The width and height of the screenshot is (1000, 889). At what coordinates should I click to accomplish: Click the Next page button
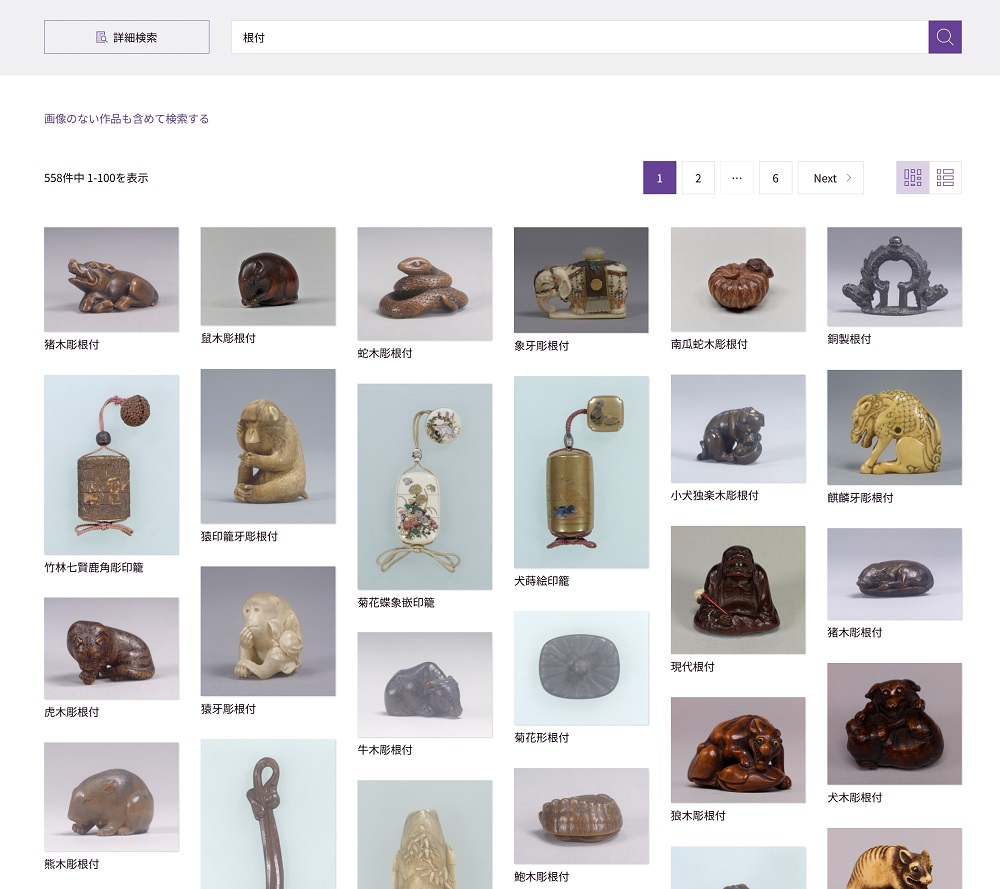coord(830,178)
